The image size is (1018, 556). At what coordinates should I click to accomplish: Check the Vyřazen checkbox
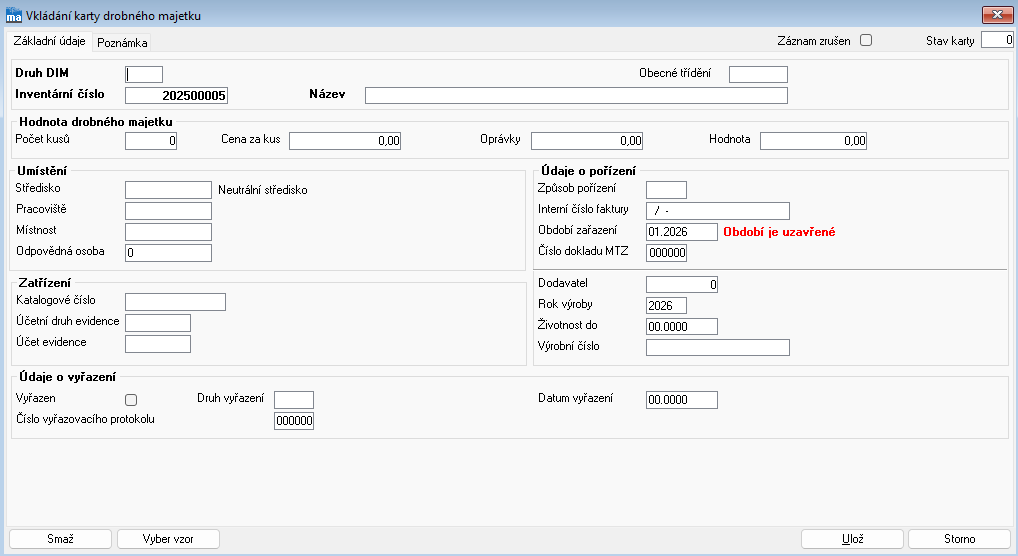(131, 400)
